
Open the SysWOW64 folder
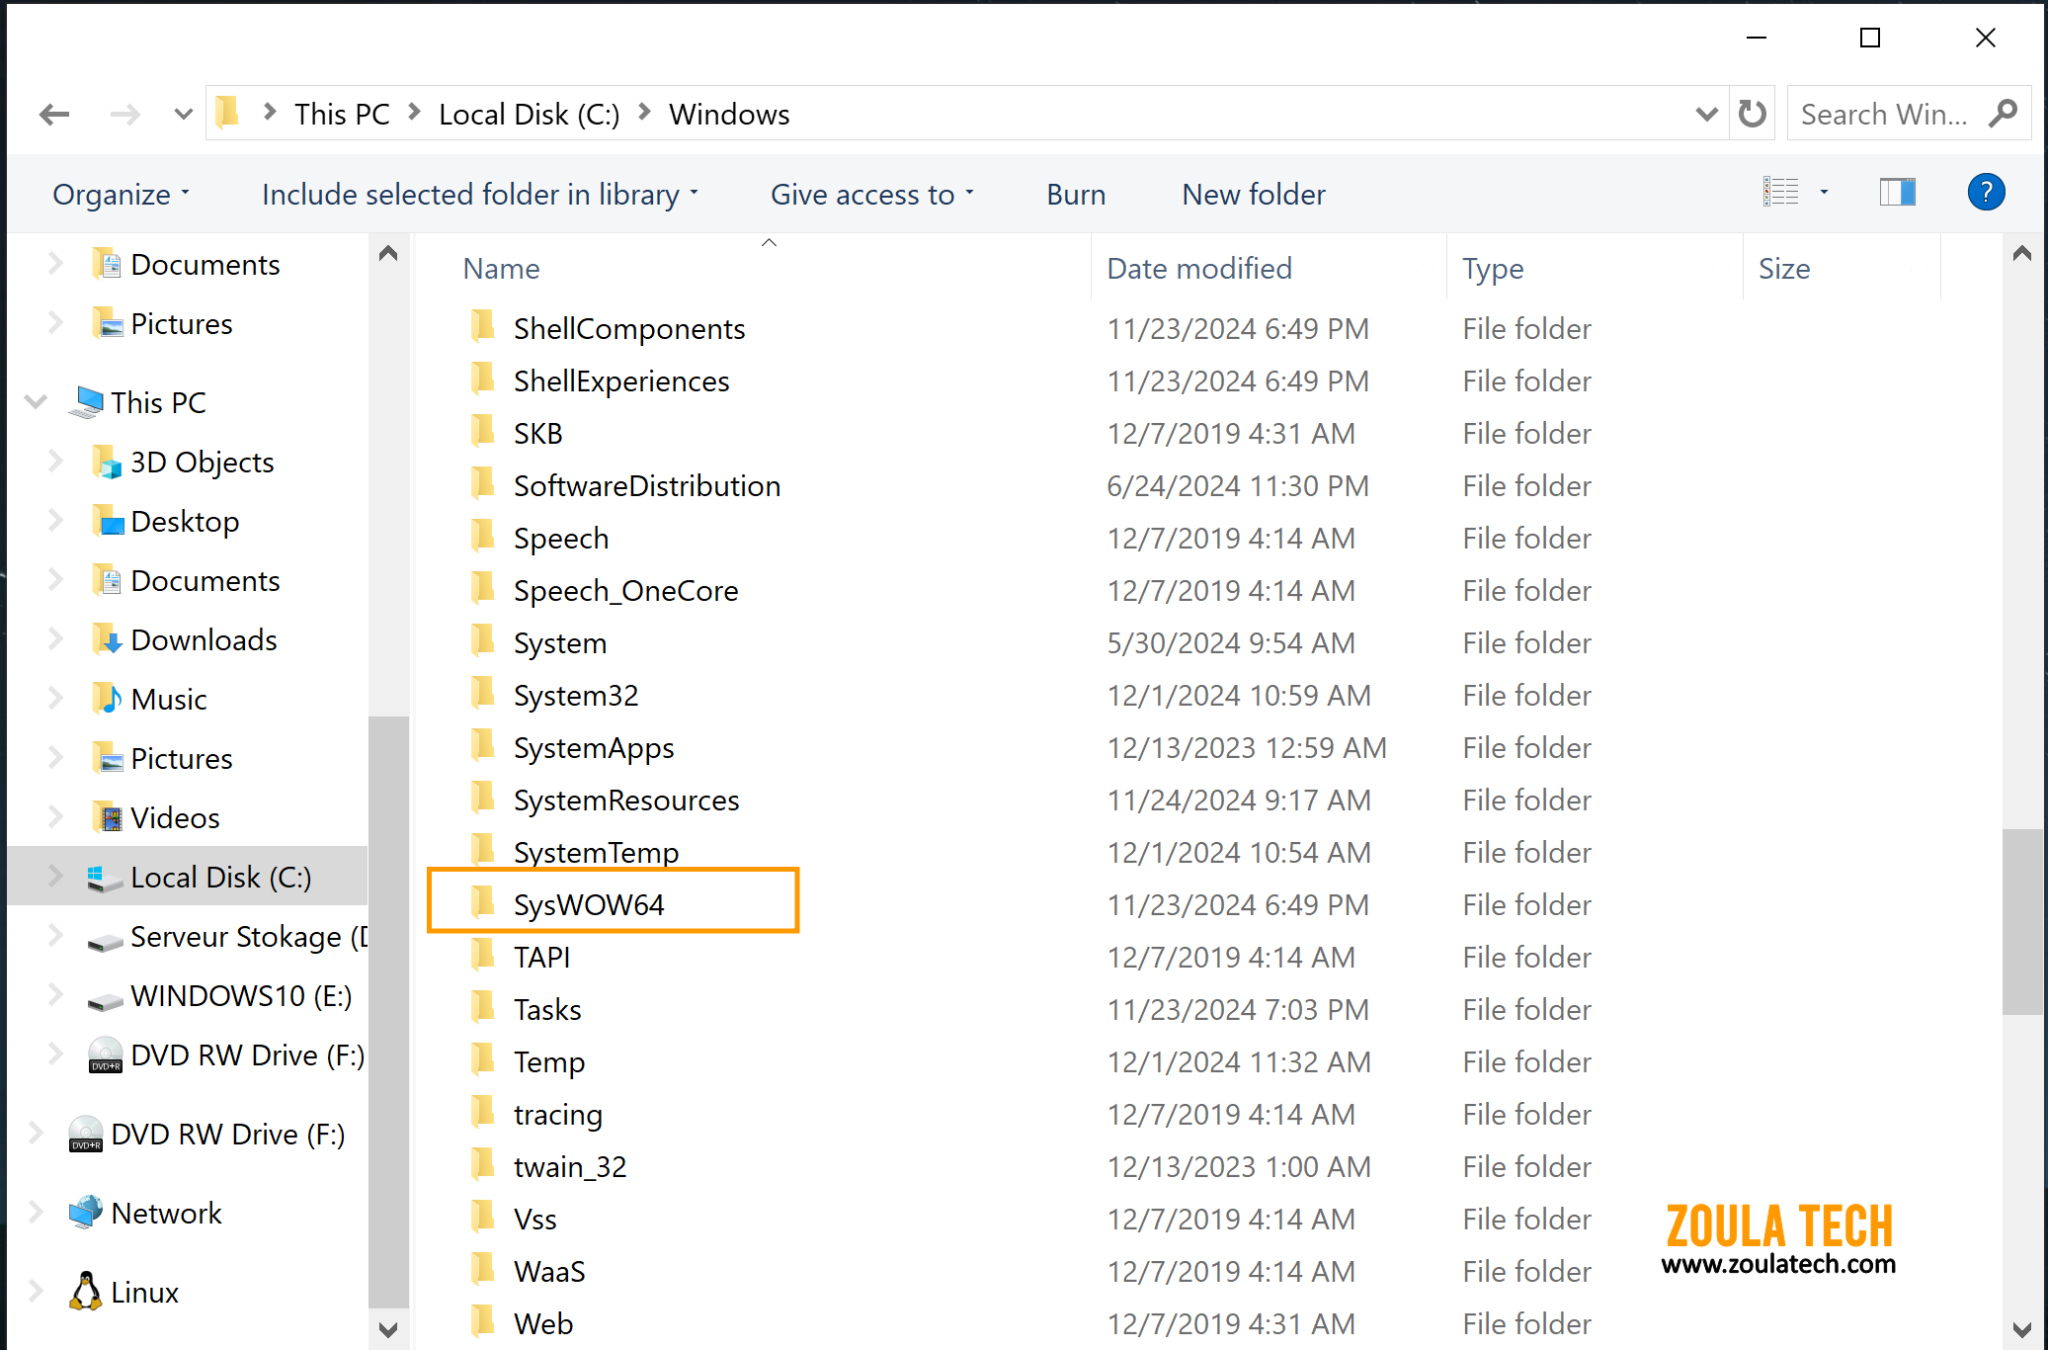590,903
